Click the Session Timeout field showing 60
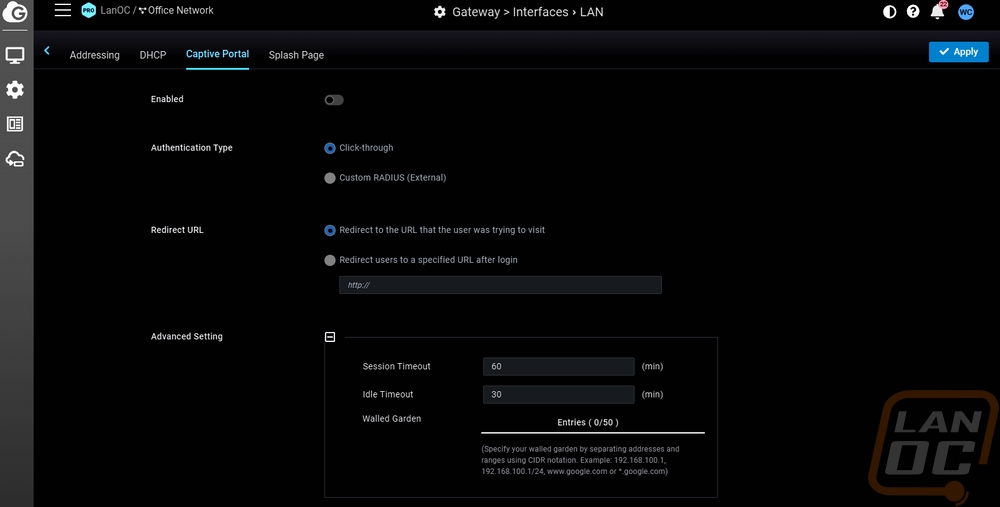 click(559, 367)
